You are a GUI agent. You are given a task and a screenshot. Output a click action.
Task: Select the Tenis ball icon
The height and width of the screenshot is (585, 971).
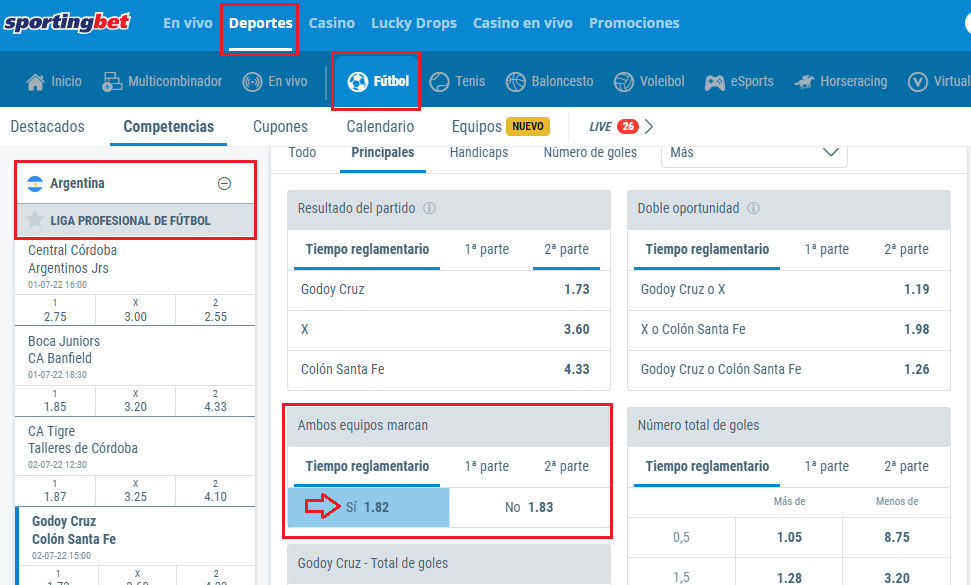pyautogui.click(x=439, y=82)
